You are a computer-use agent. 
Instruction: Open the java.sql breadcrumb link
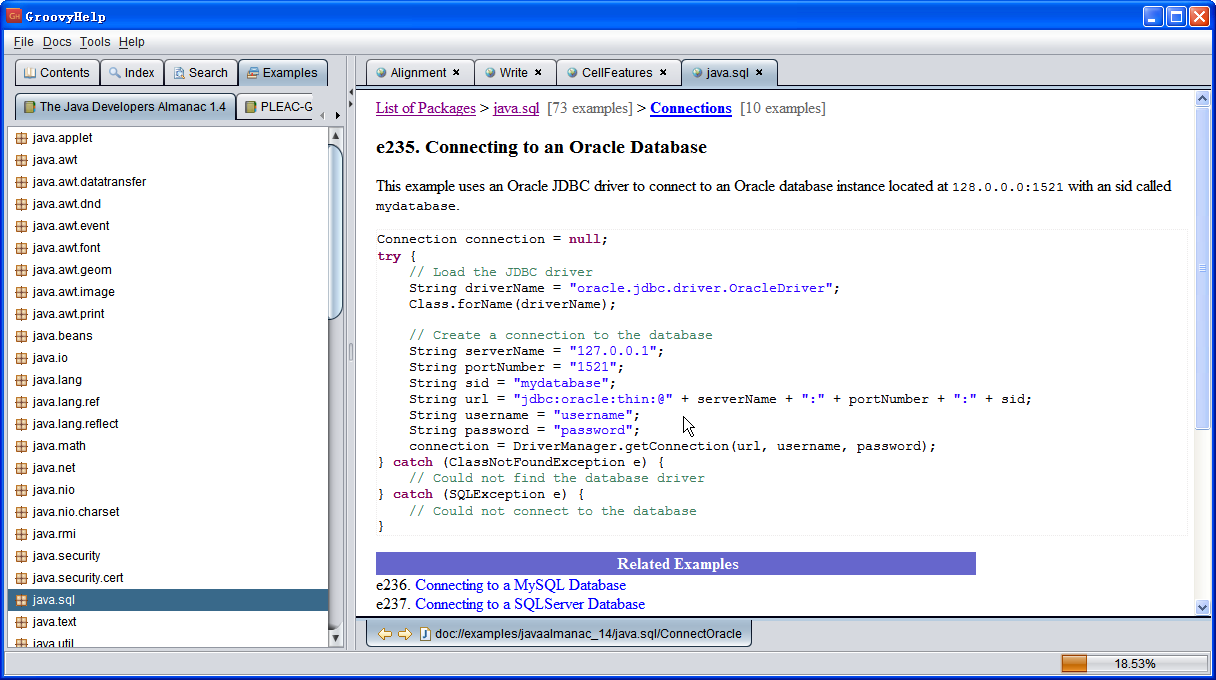[x=517, y=108]
